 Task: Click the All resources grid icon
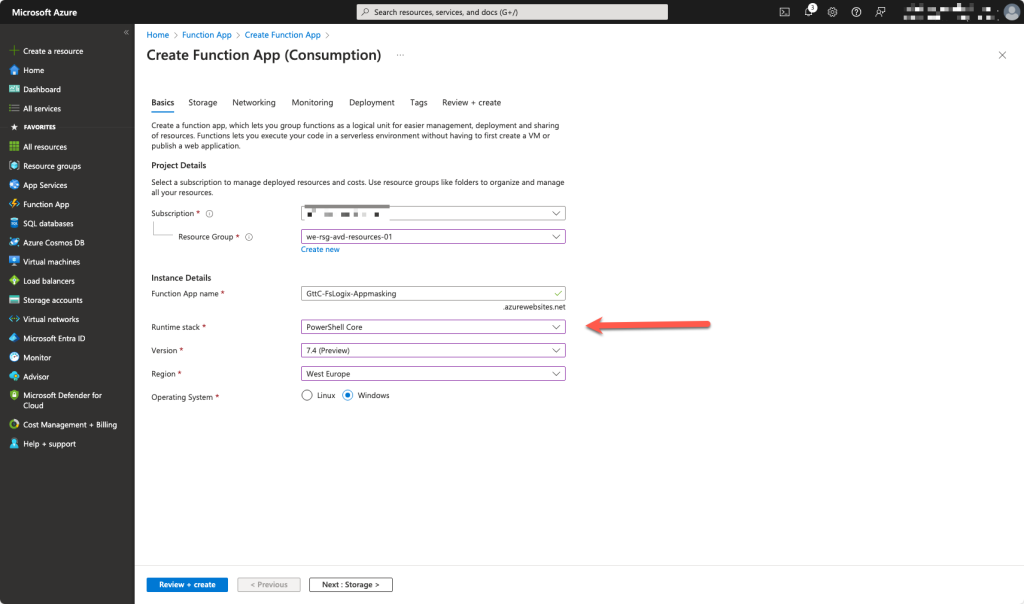pyautogui.click(x=14, y=147)
